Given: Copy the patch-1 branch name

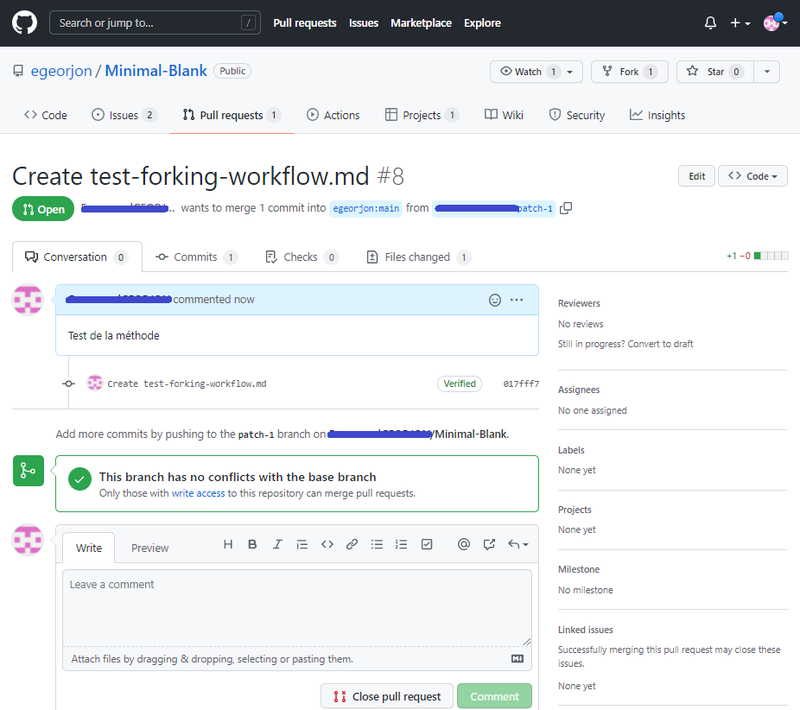Looking at the screenshot, I should (565, 208).
